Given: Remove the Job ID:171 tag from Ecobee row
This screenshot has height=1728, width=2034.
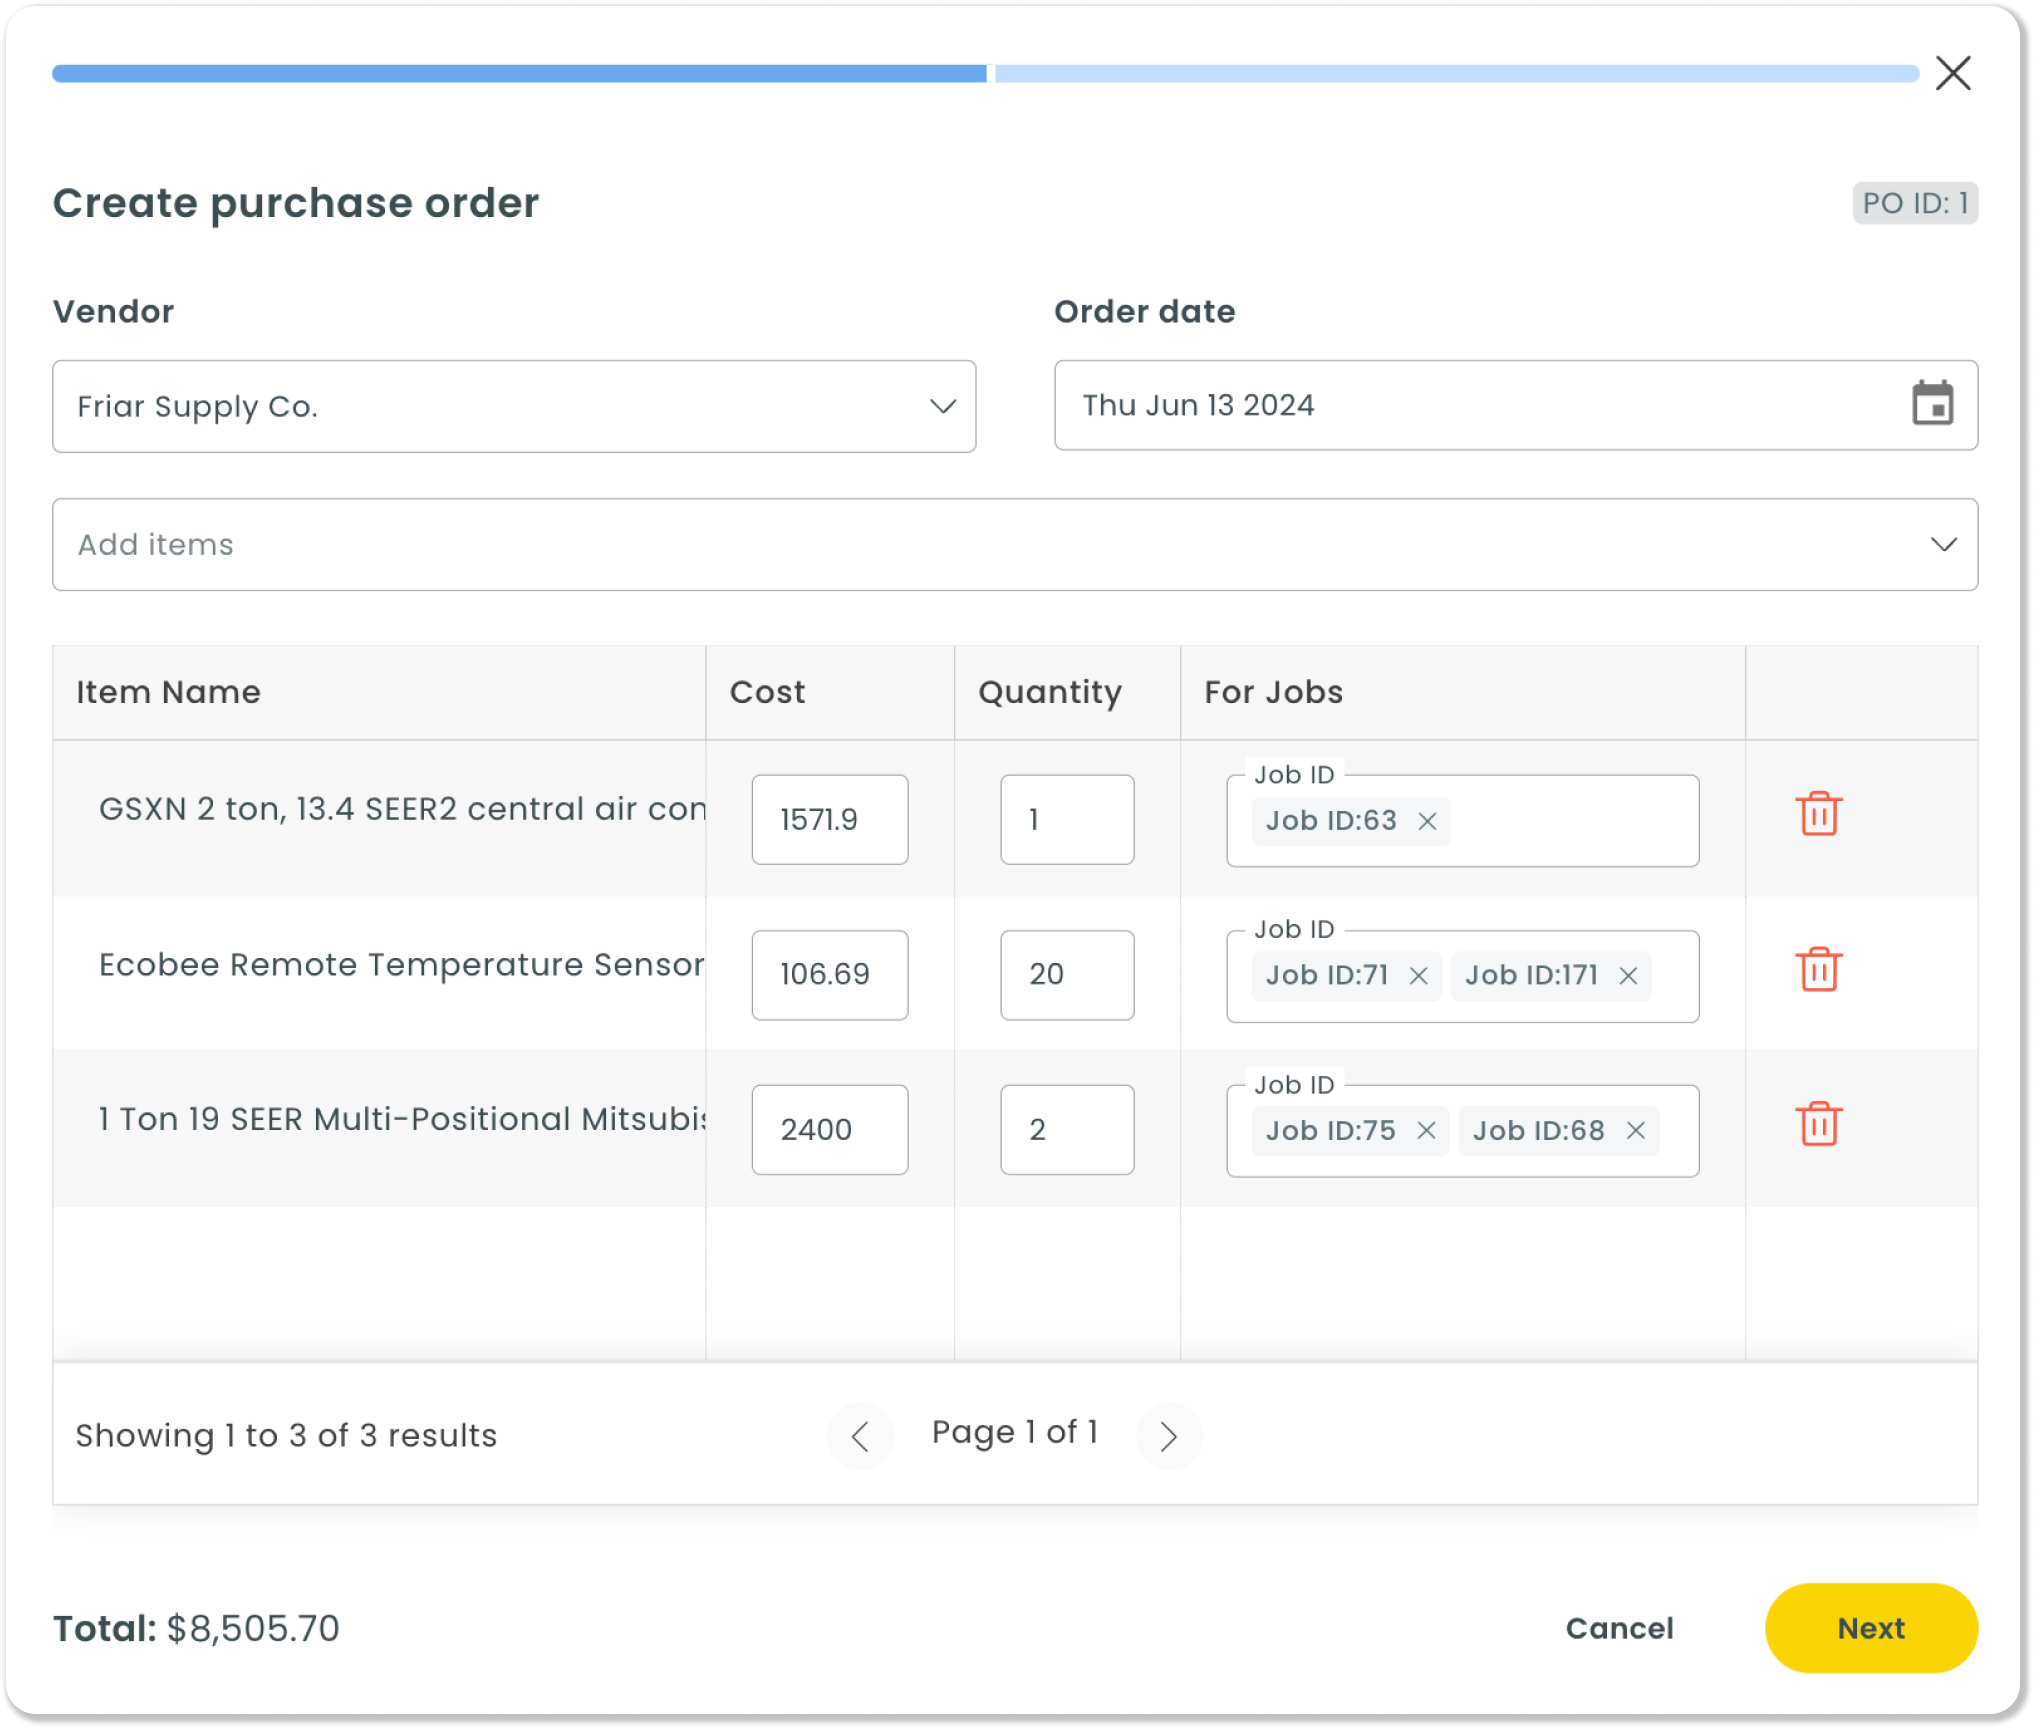Looking at the screenshot, I should pos(1630,976).
